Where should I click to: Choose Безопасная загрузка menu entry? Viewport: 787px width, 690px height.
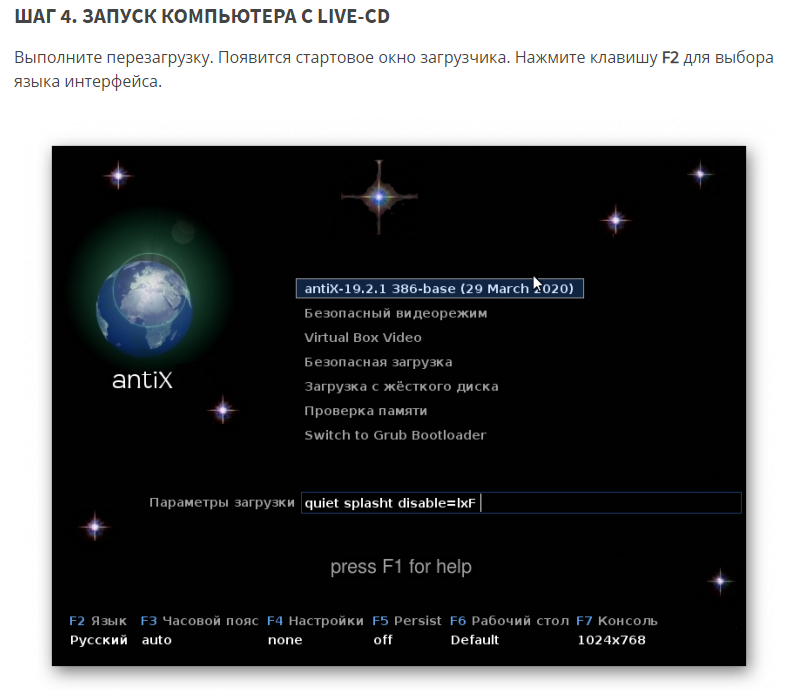[378, 362]
